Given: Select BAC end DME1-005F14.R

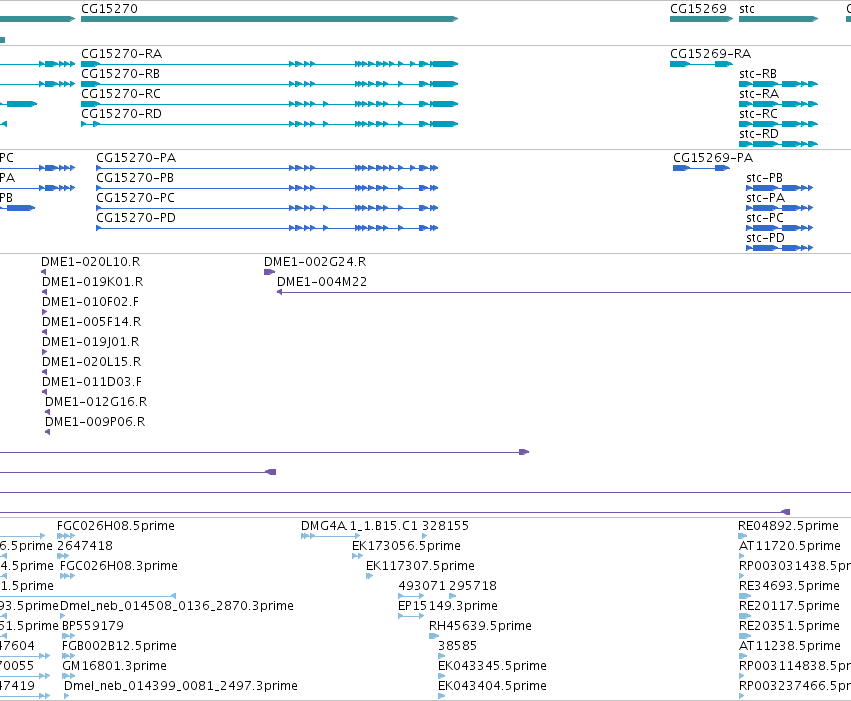Looking at the screenshot, I should [x=92, y=322].
